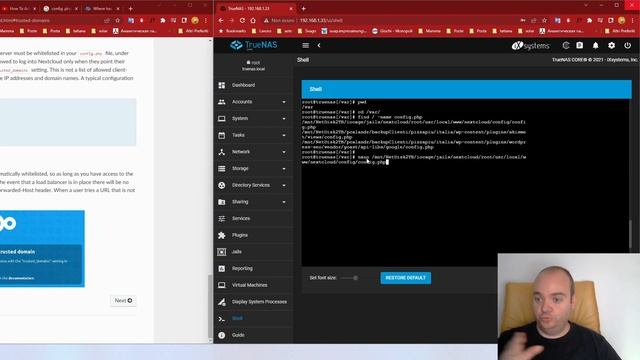The height and width of the screenshot is (360, 640).
Task: Expand the Storage menu arrow
Action: [x=284, y=169]
